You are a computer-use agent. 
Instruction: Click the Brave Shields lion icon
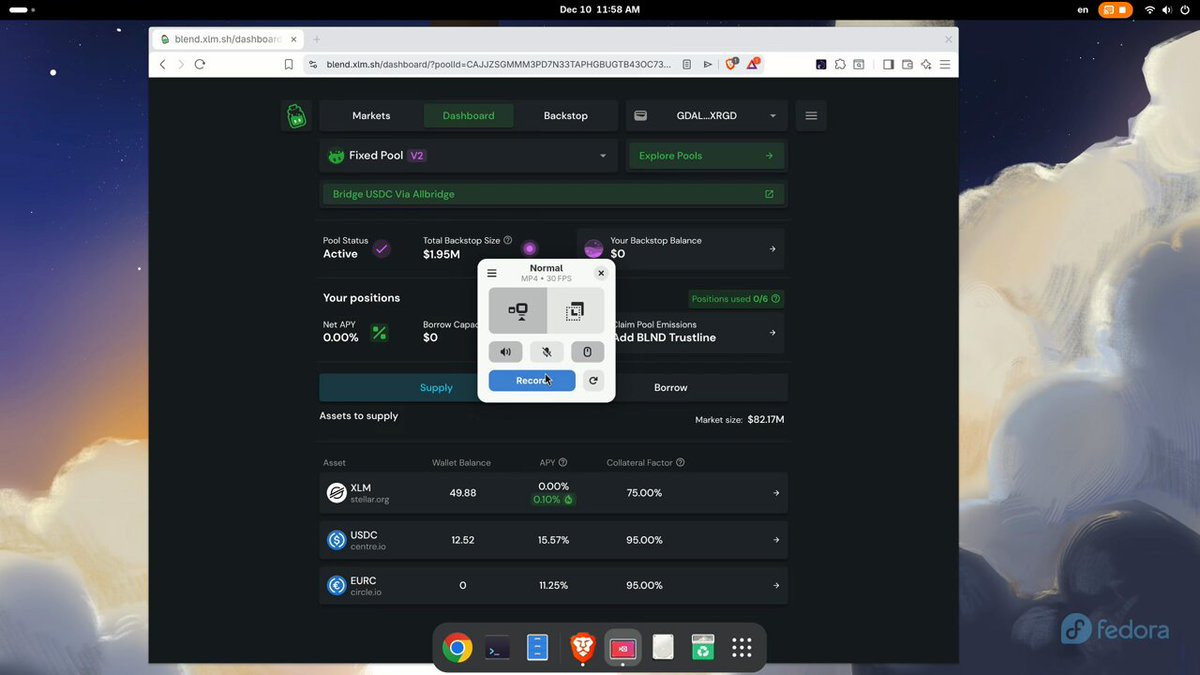[x=731, y=64]
